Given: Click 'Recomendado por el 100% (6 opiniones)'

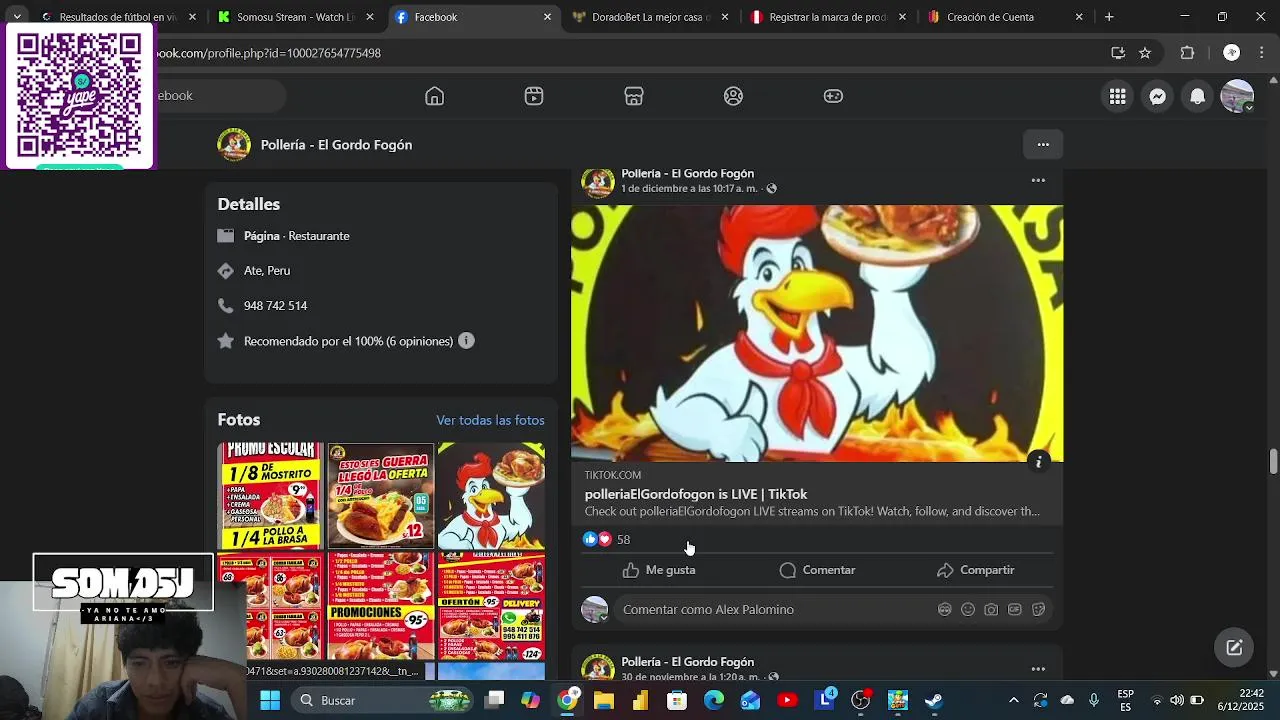Looking at the screenshot, I should (x=348, y=341).
